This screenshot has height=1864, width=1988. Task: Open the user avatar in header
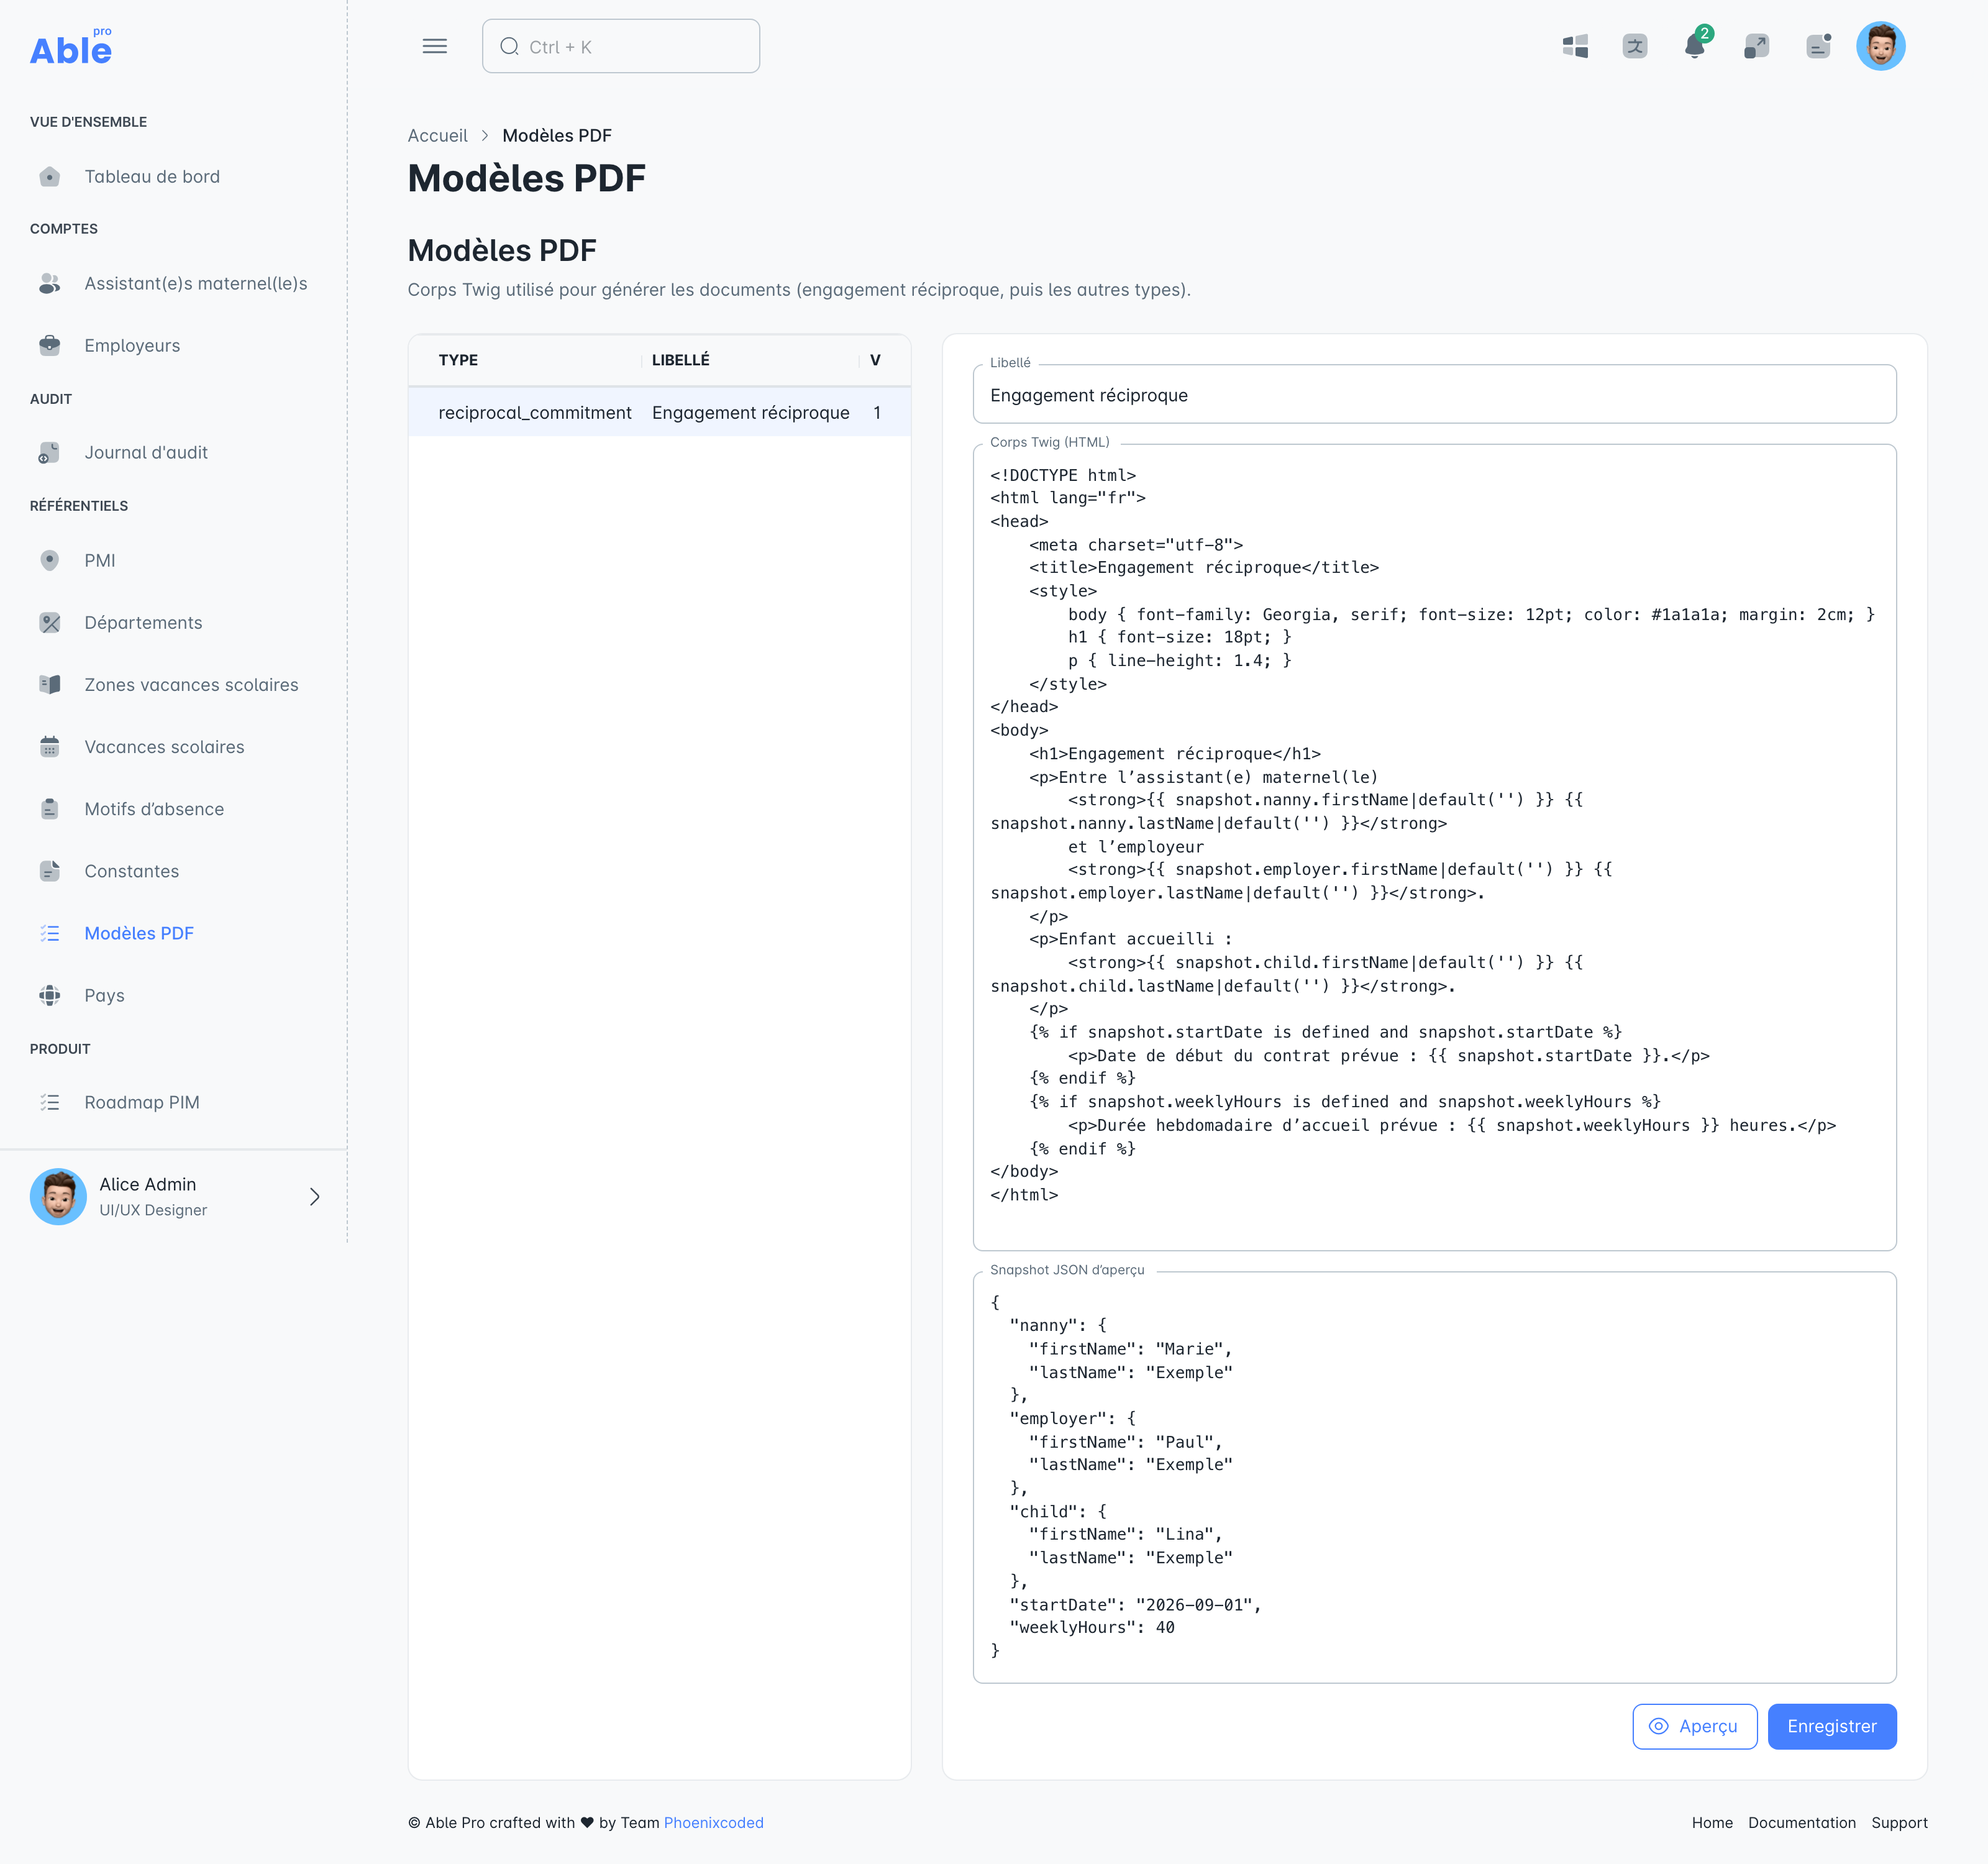[x=1880, y=46]
